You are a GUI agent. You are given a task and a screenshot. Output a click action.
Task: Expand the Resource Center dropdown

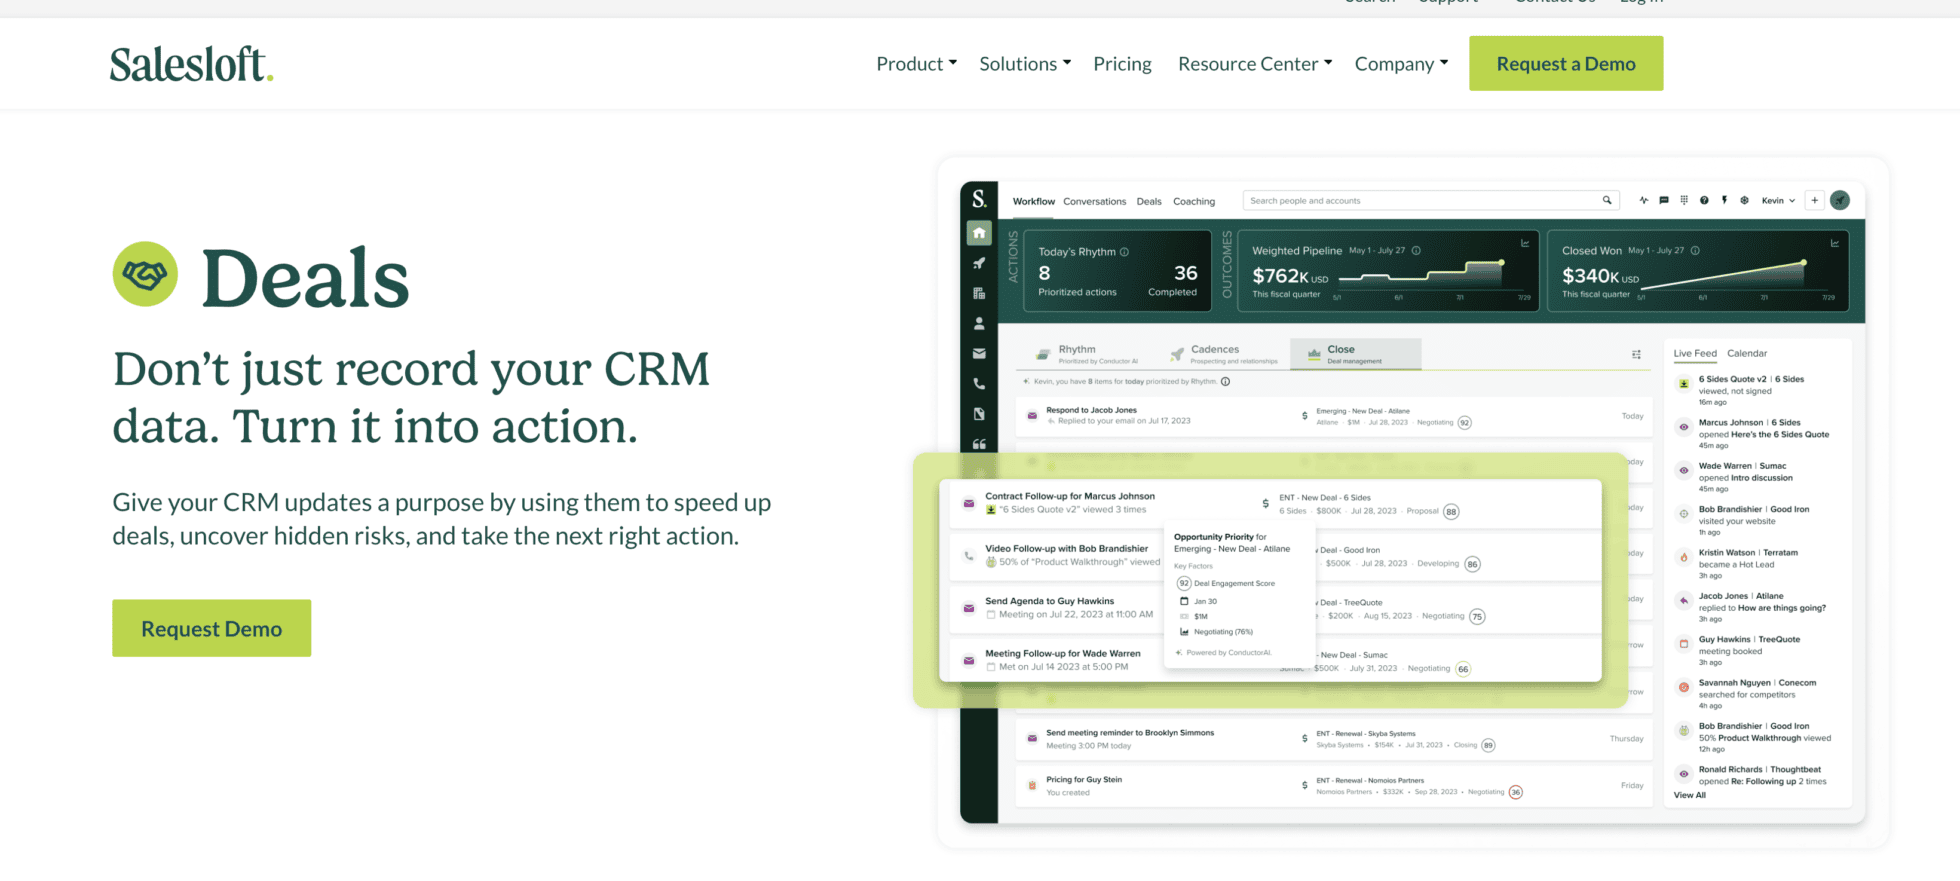tap(1255, 64)
